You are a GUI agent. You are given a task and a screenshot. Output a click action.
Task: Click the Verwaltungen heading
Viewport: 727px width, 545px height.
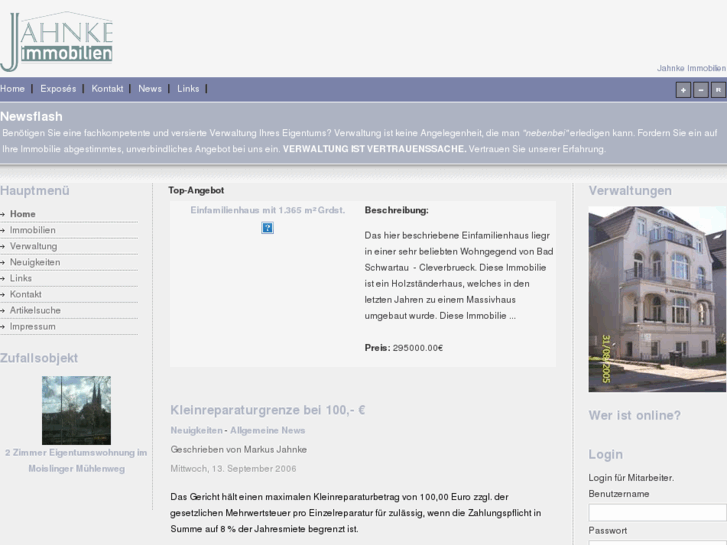(x=630, y=191)
